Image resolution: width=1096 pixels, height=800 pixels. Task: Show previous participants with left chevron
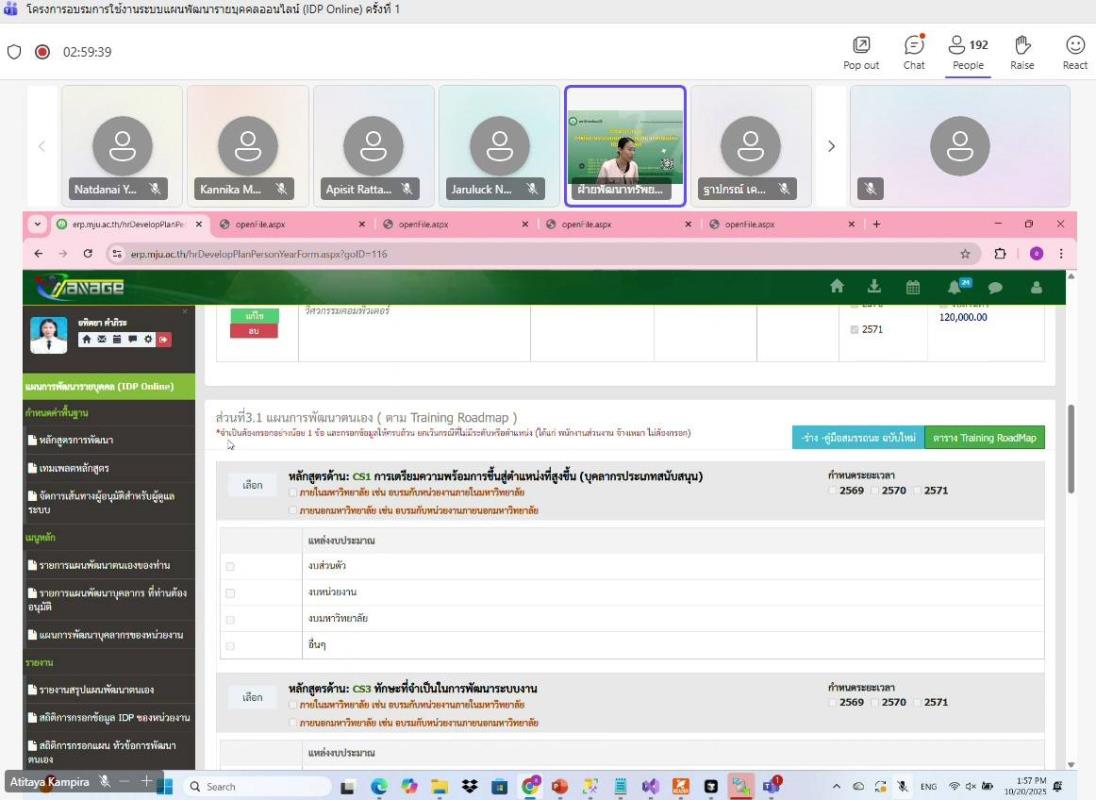[x=42, y=146]
